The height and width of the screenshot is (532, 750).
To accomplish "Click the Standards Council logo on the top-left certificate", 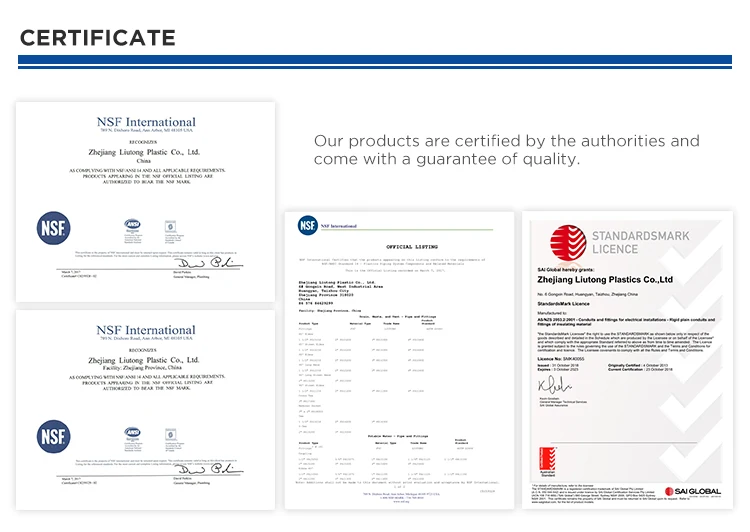I will point(171,226).
